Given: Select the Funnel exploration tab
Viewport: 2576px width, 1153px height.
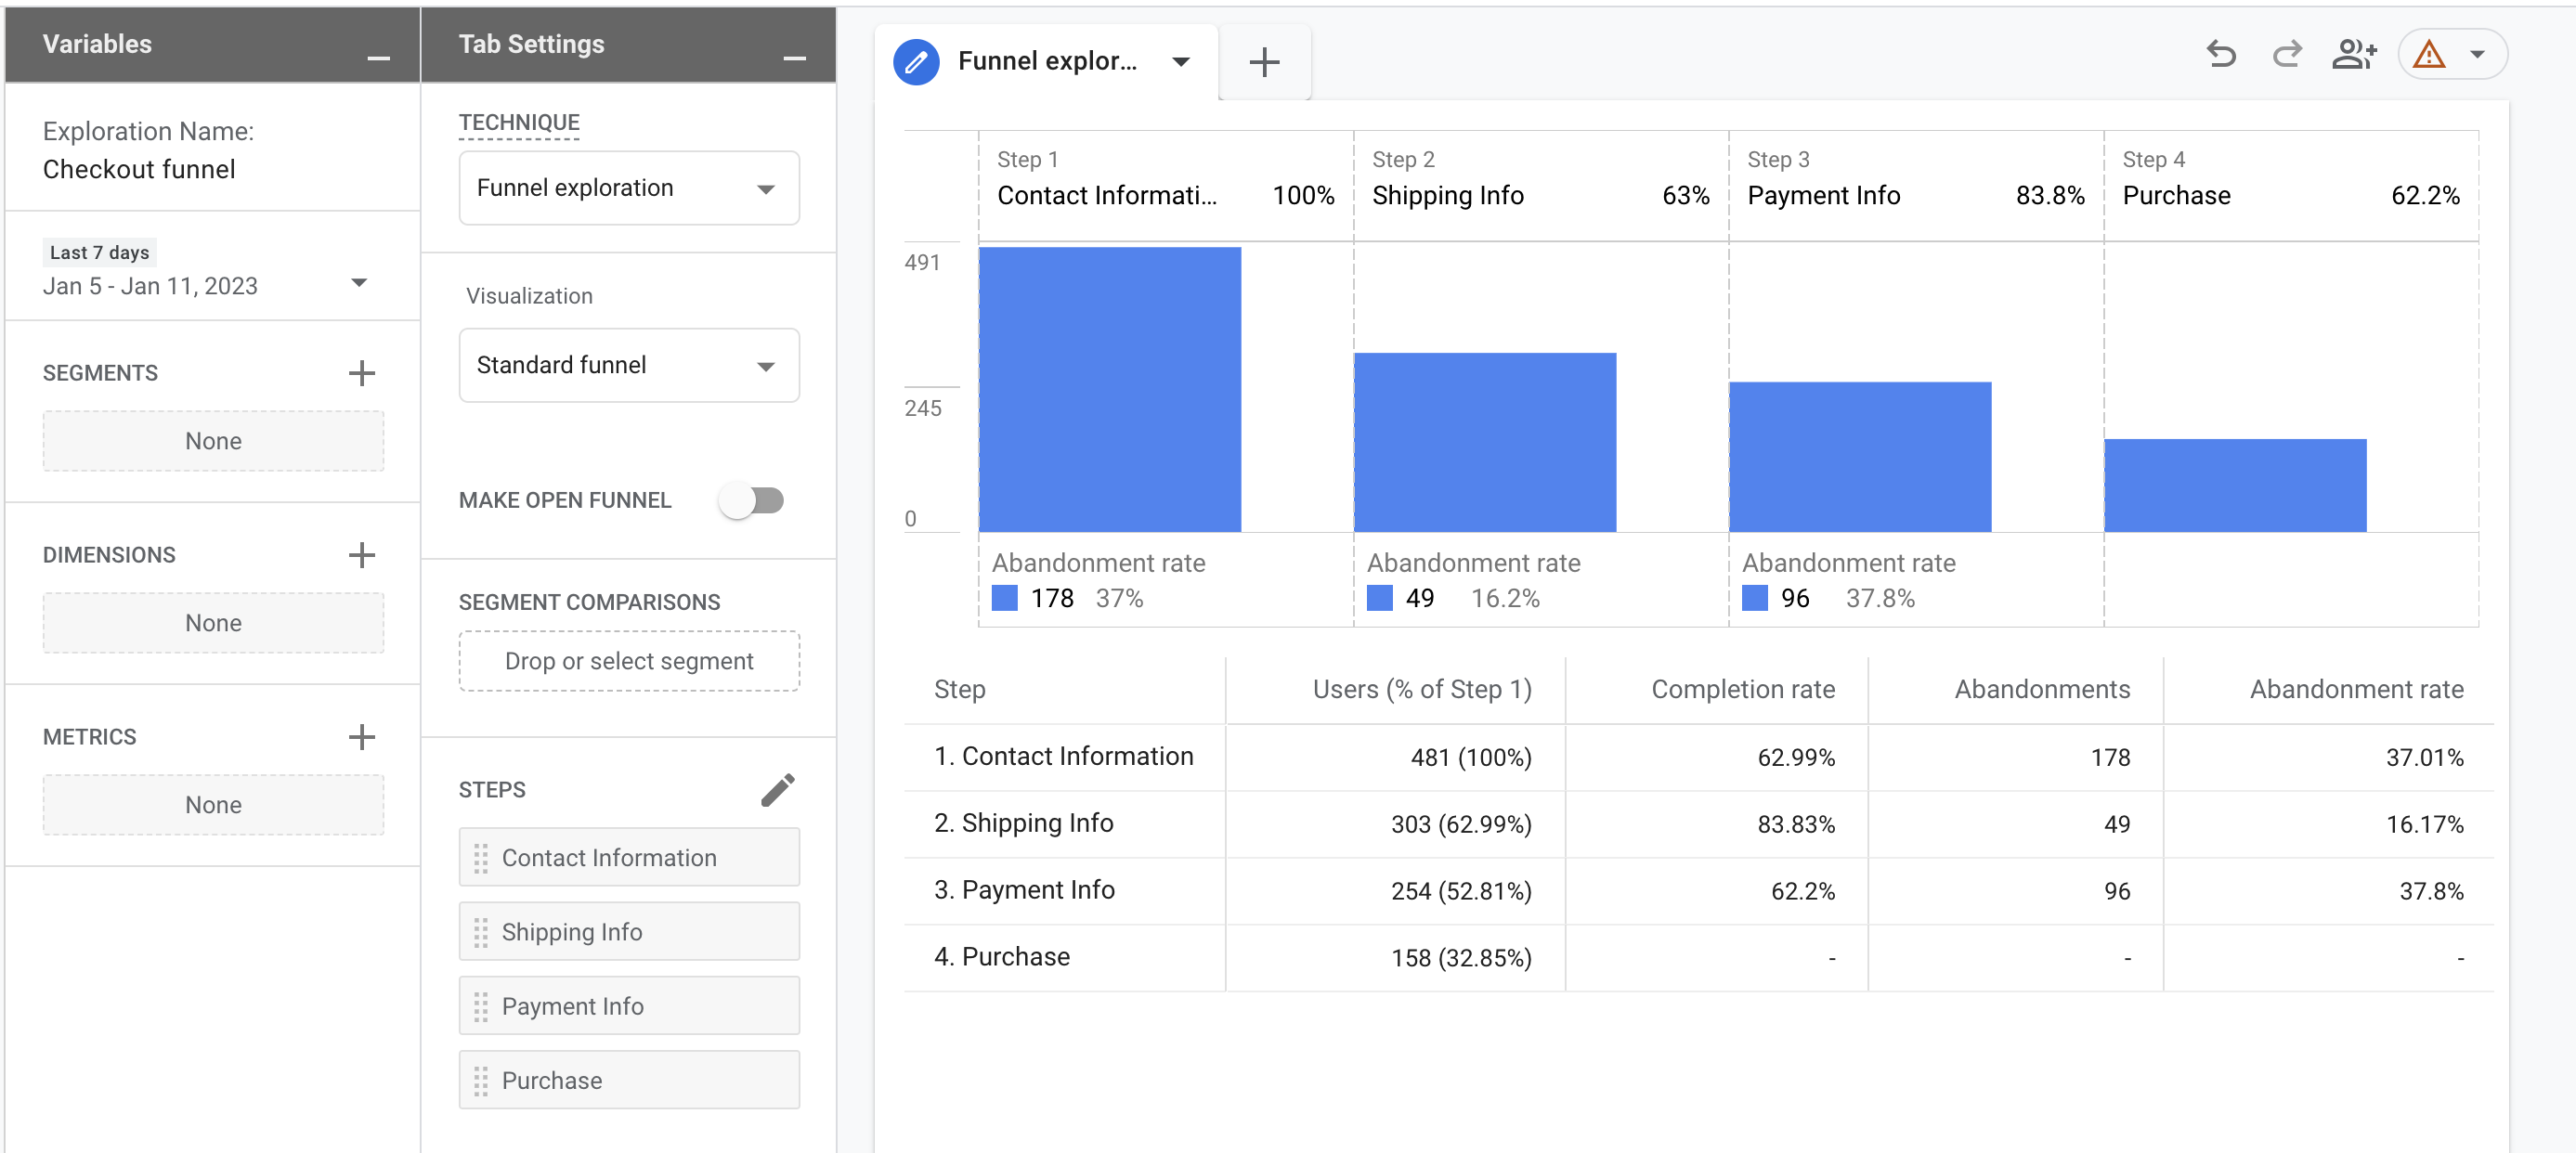Looking at the screenshot, I should (x=1047, y=61).
